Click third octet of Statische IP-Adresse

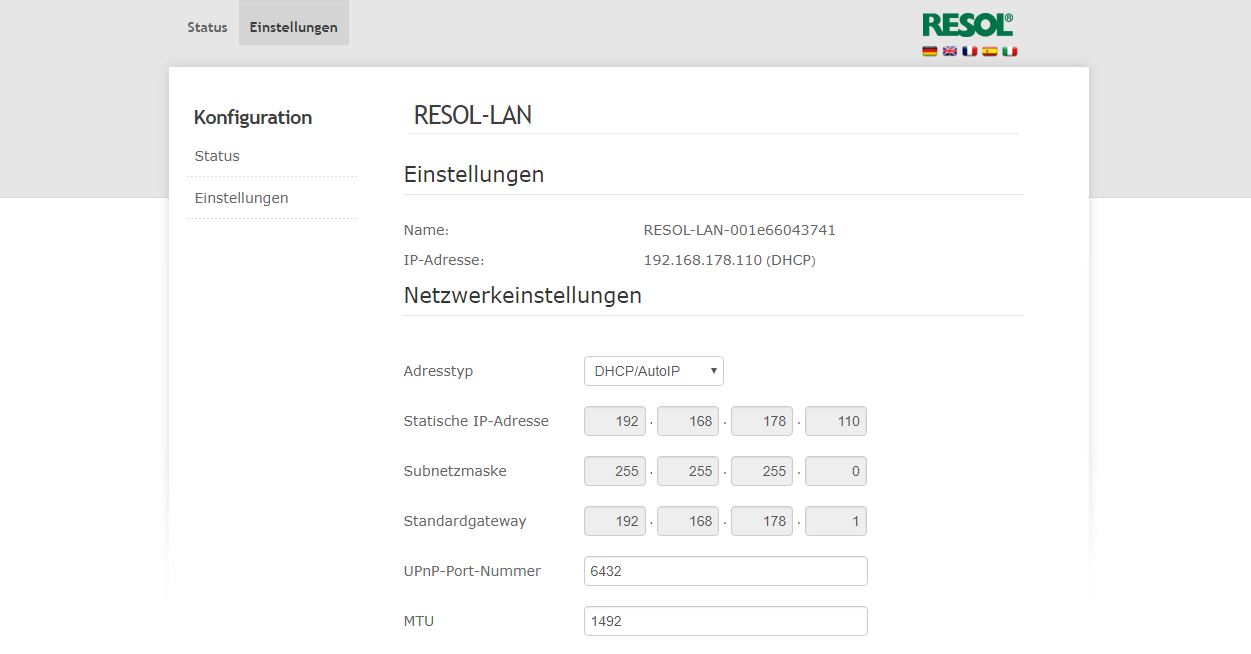(x=762, y=421)
